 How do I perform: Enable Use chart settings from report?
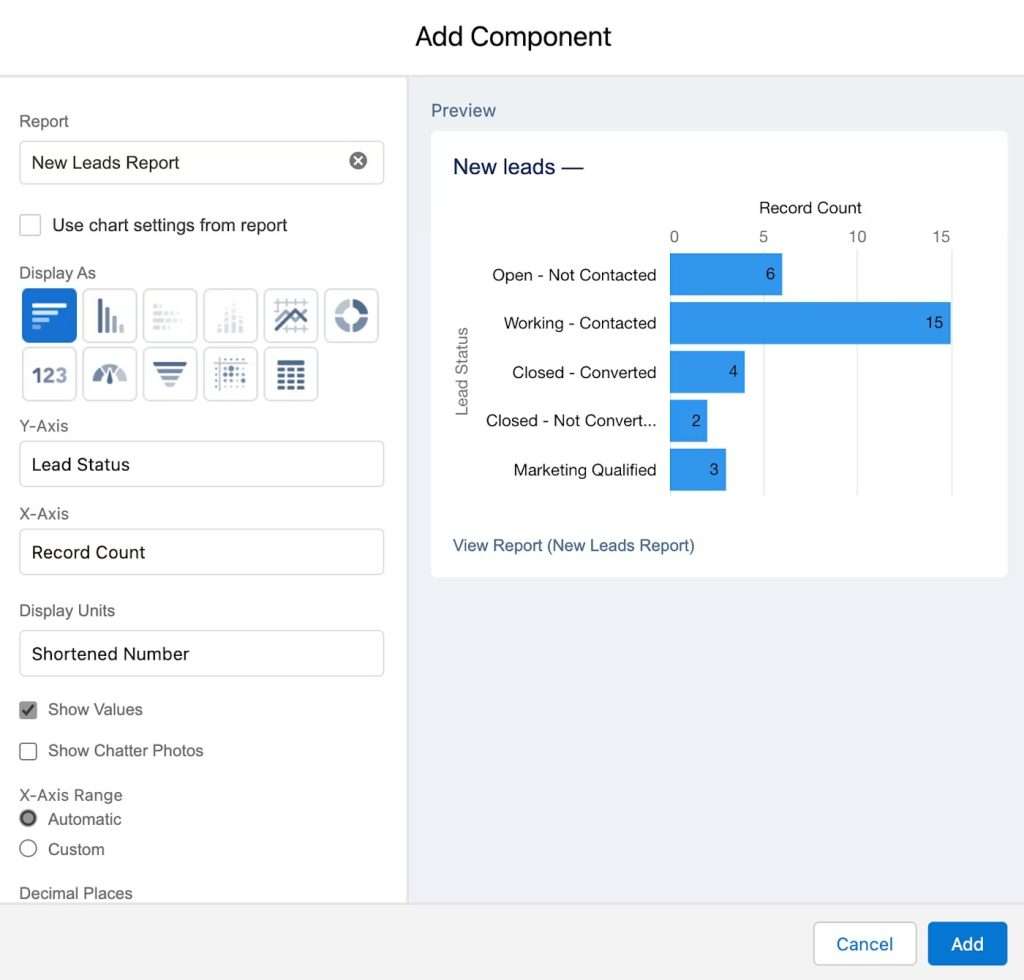(29, 225)
